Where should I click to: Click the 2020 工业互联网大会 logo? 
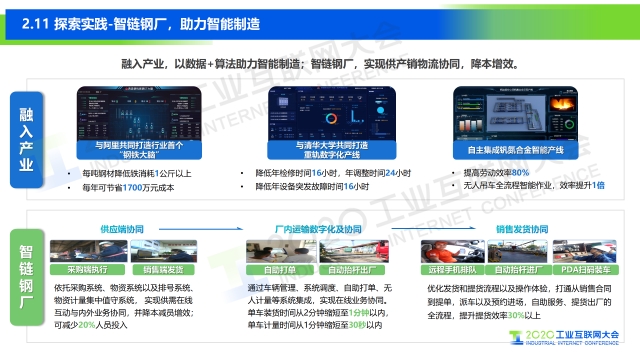564,338
